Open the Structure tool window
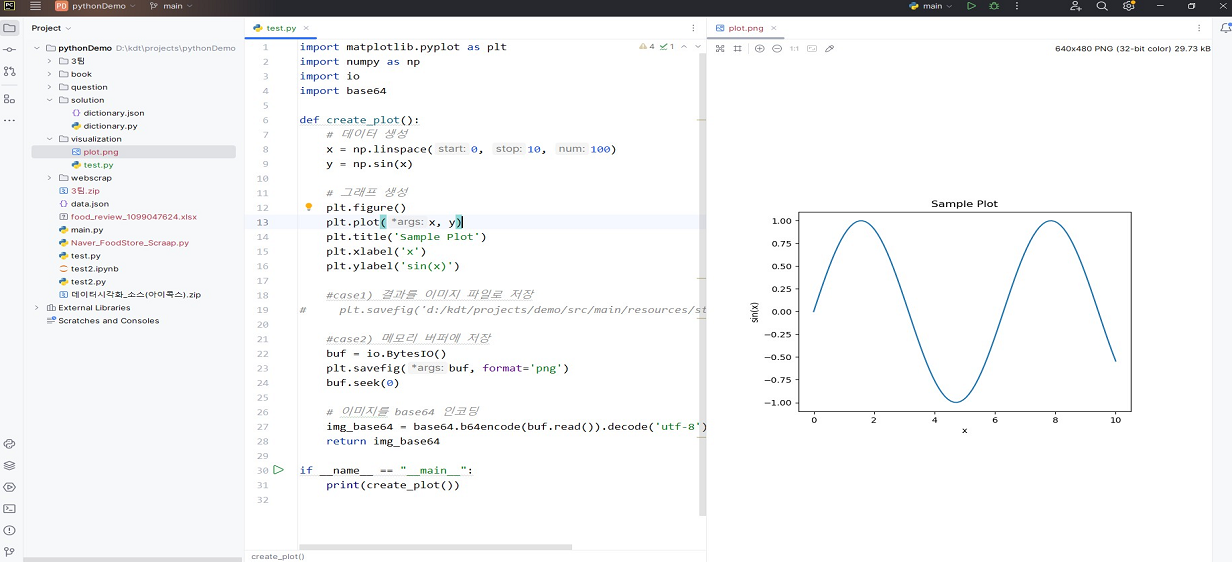1232x562 pixels. (10, 99)
